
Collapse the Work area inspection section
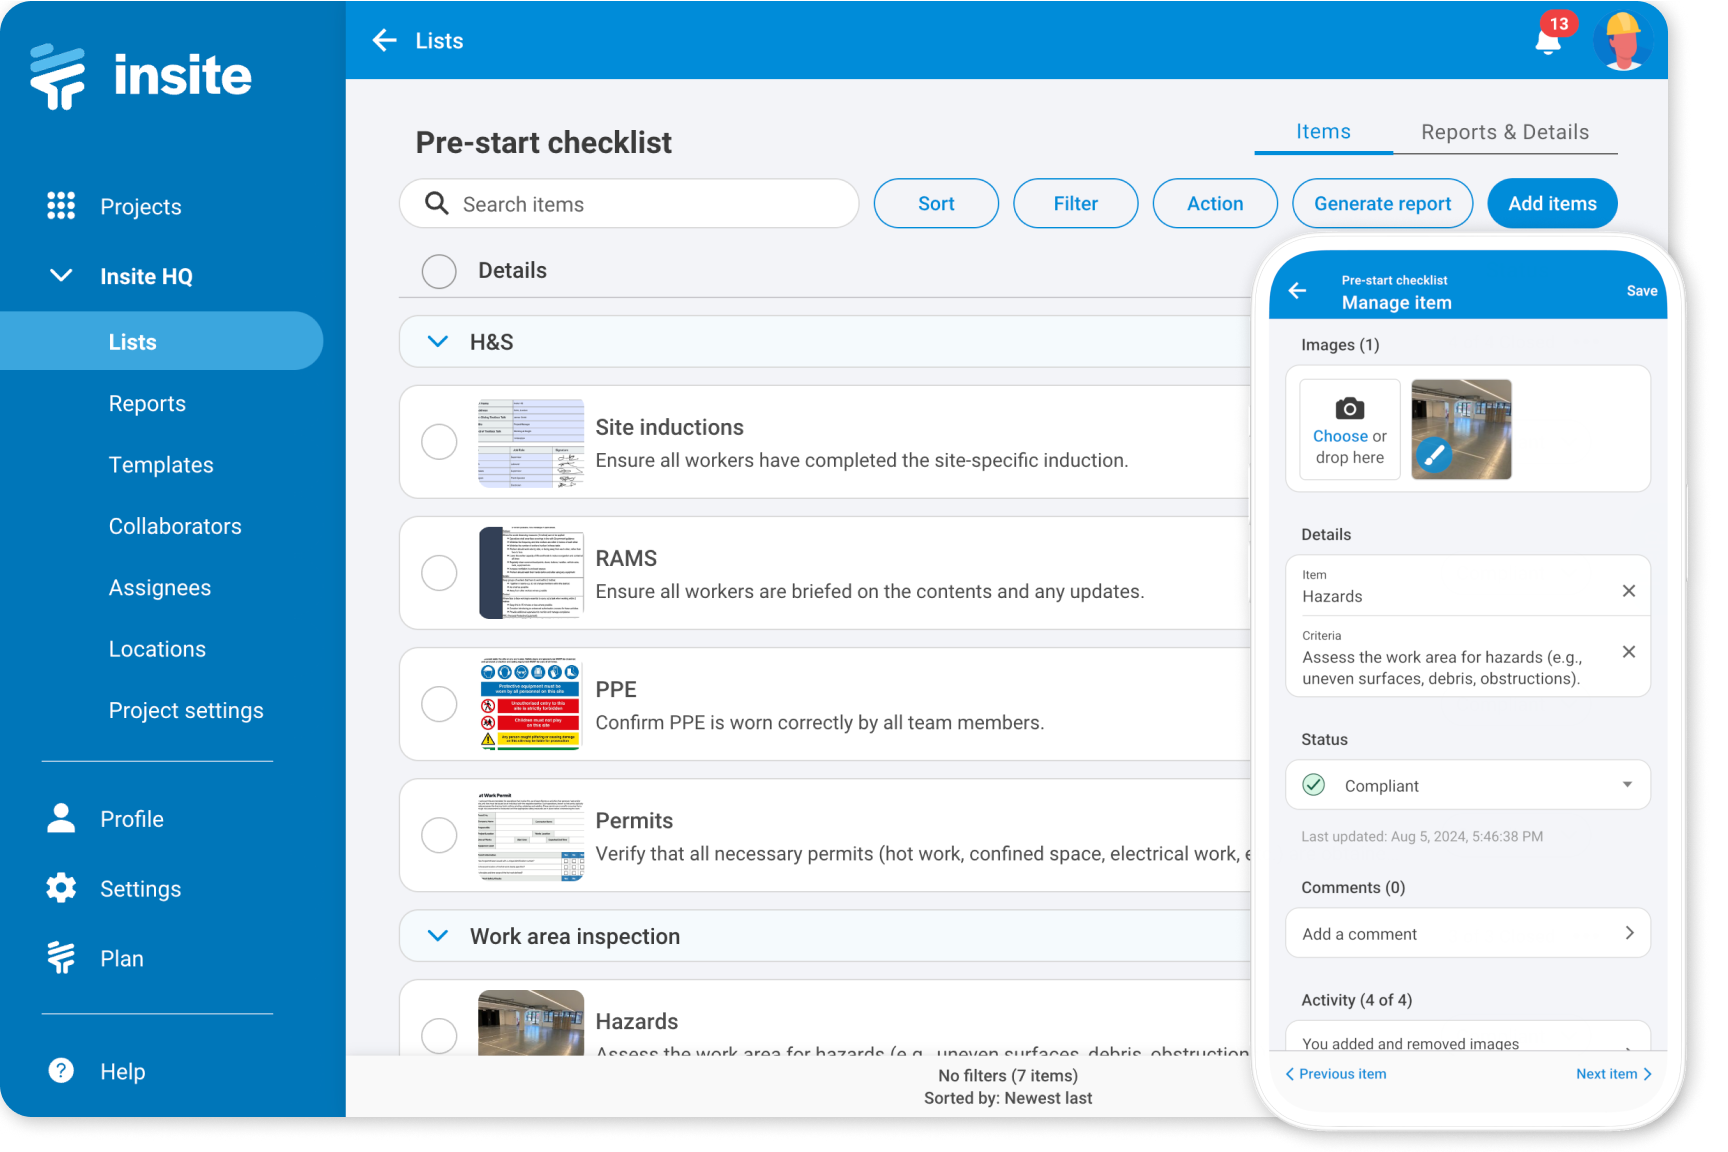(x=437, y=935)
